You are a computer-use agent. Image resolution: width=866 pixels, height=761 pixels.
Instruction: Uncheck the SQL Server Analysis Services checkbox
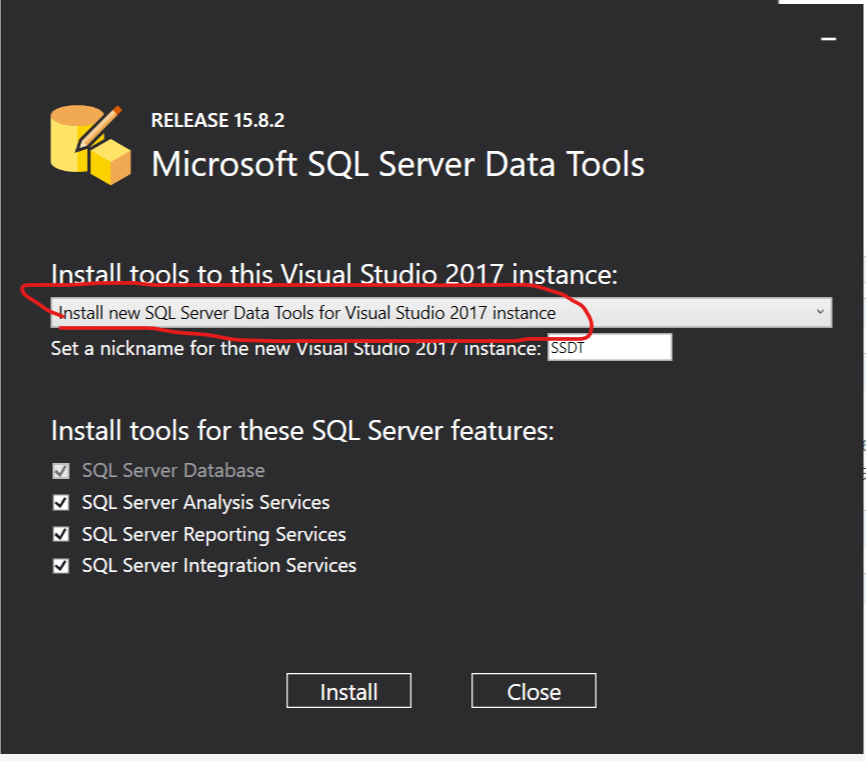(x=62, y=503)
